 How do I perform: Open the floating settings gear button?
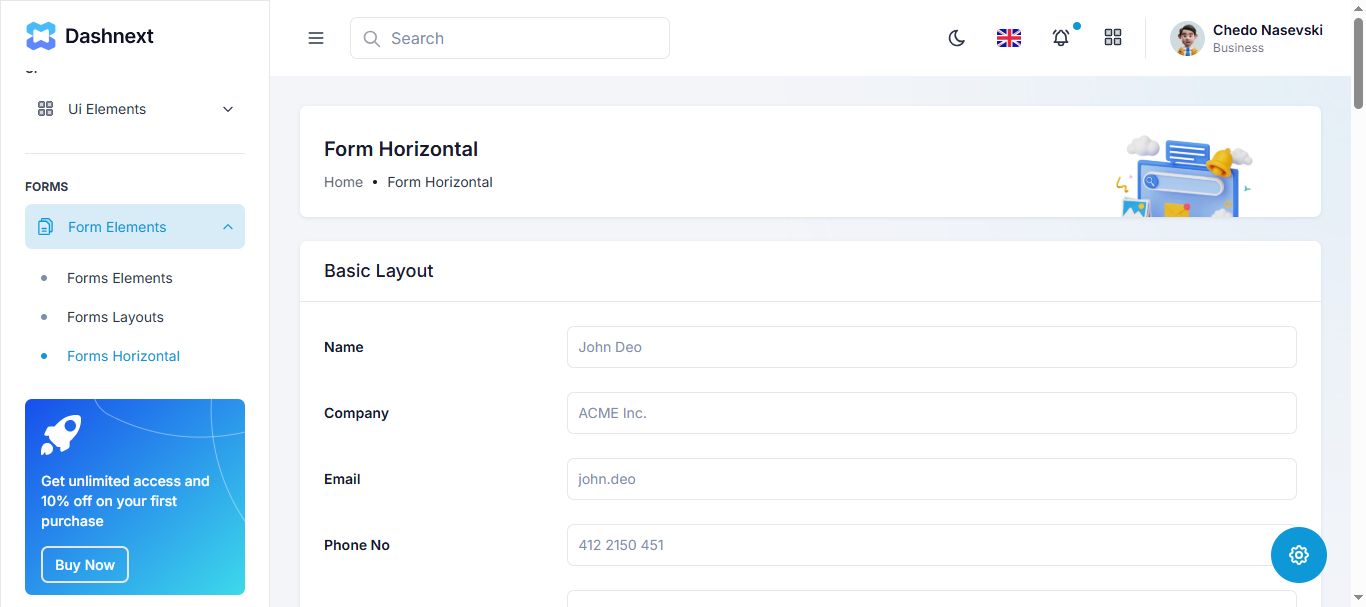click(1298, 555)
